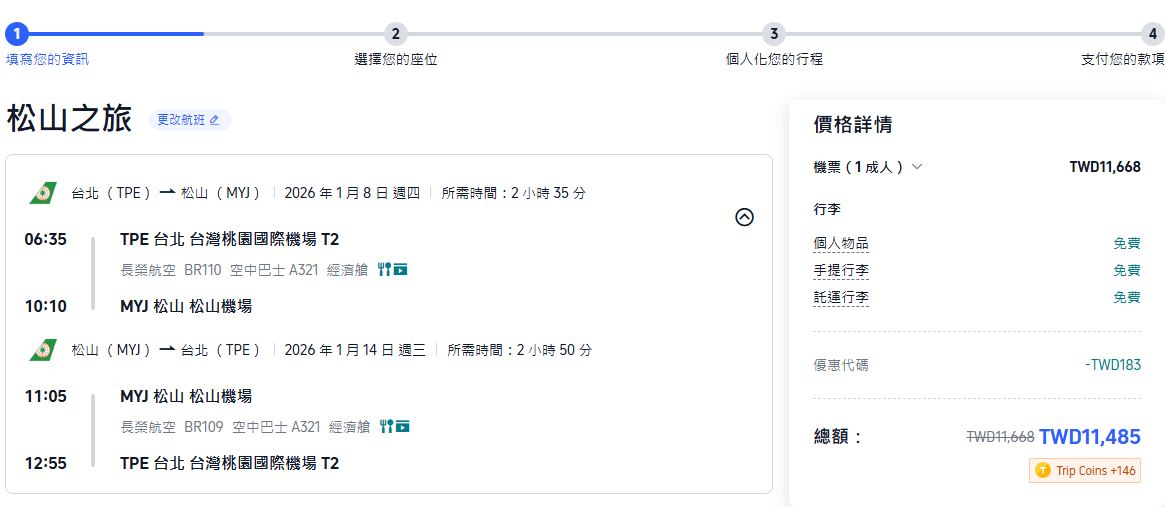Screen dimensions: 1165x507
Task: Open the 託運行李 baggage info link
Action: [841, 297]
